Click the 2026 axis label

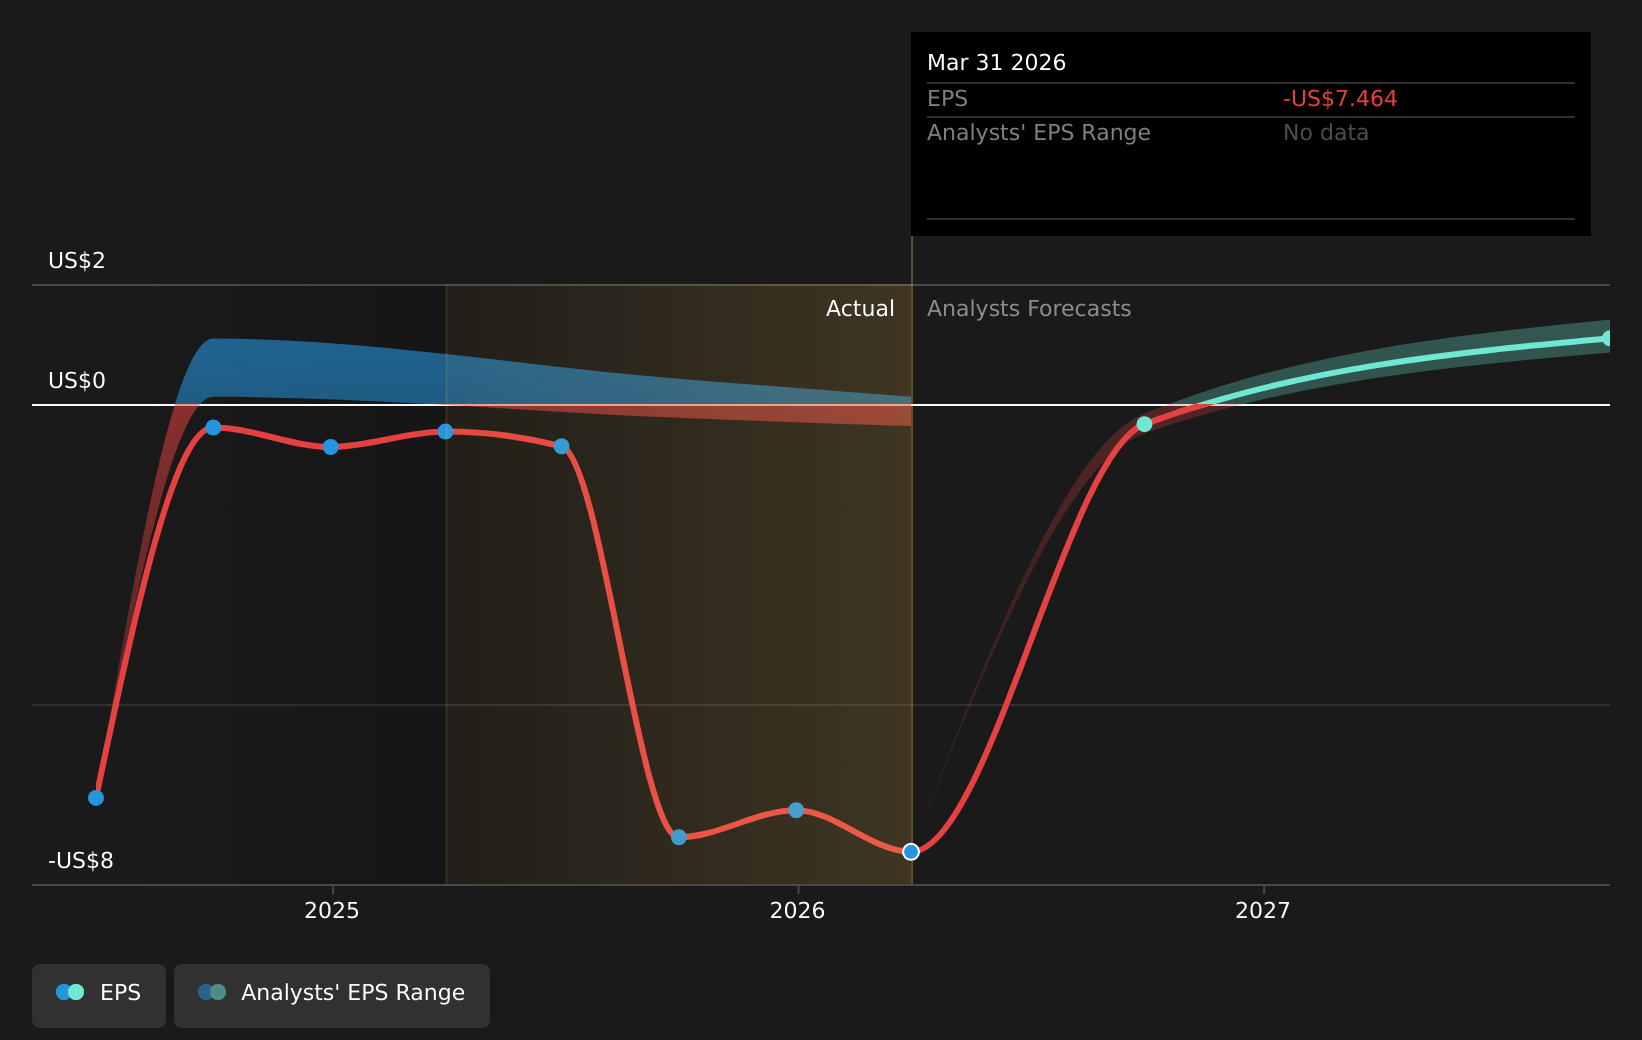797,910
